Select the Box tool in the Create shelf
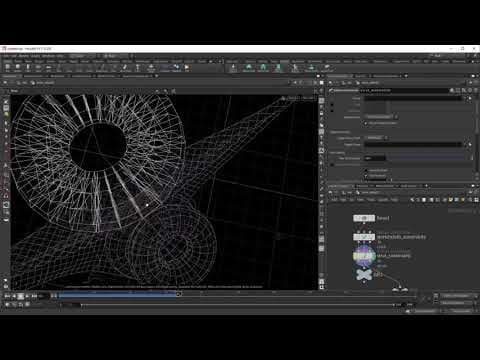The width and height of the screenshot is (480, 360). [7, 68]
